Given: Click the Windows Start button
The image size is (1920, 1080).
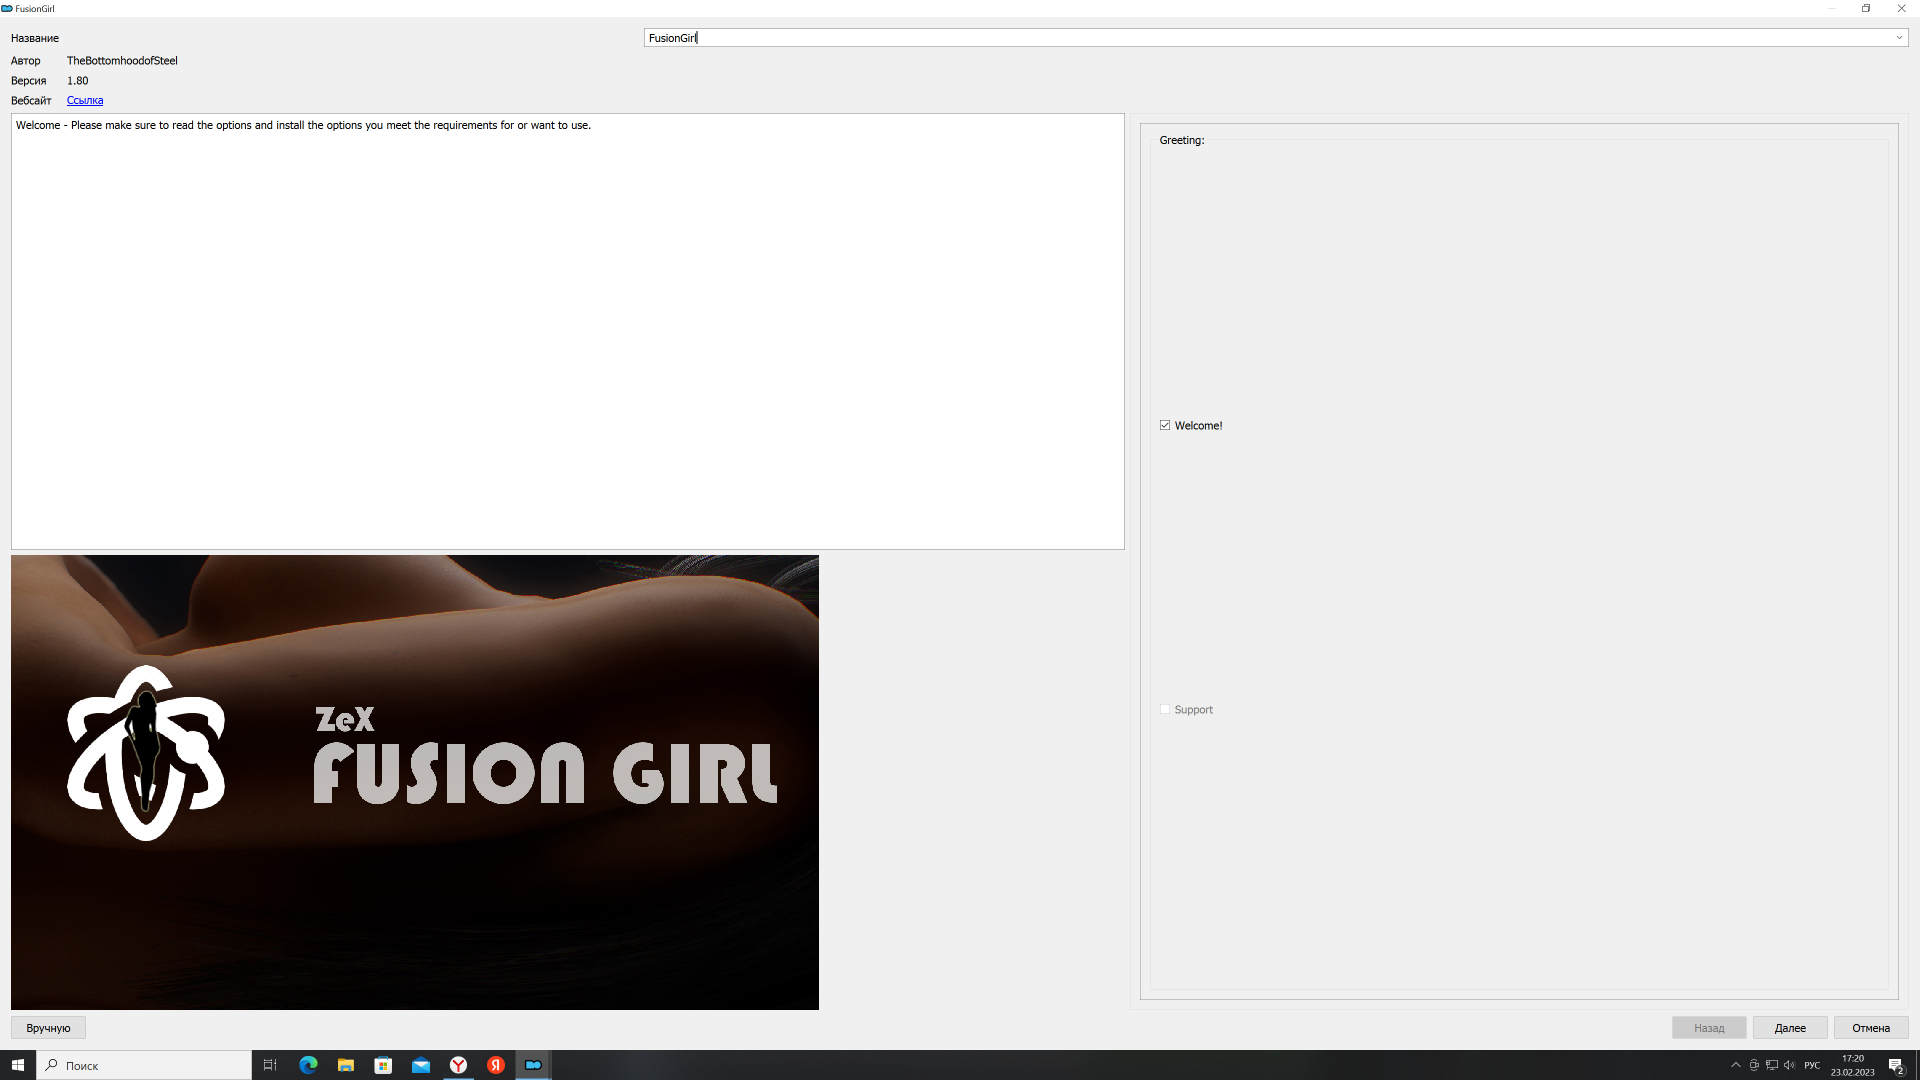Looking at the screenshot, I should click(18, 1065).
